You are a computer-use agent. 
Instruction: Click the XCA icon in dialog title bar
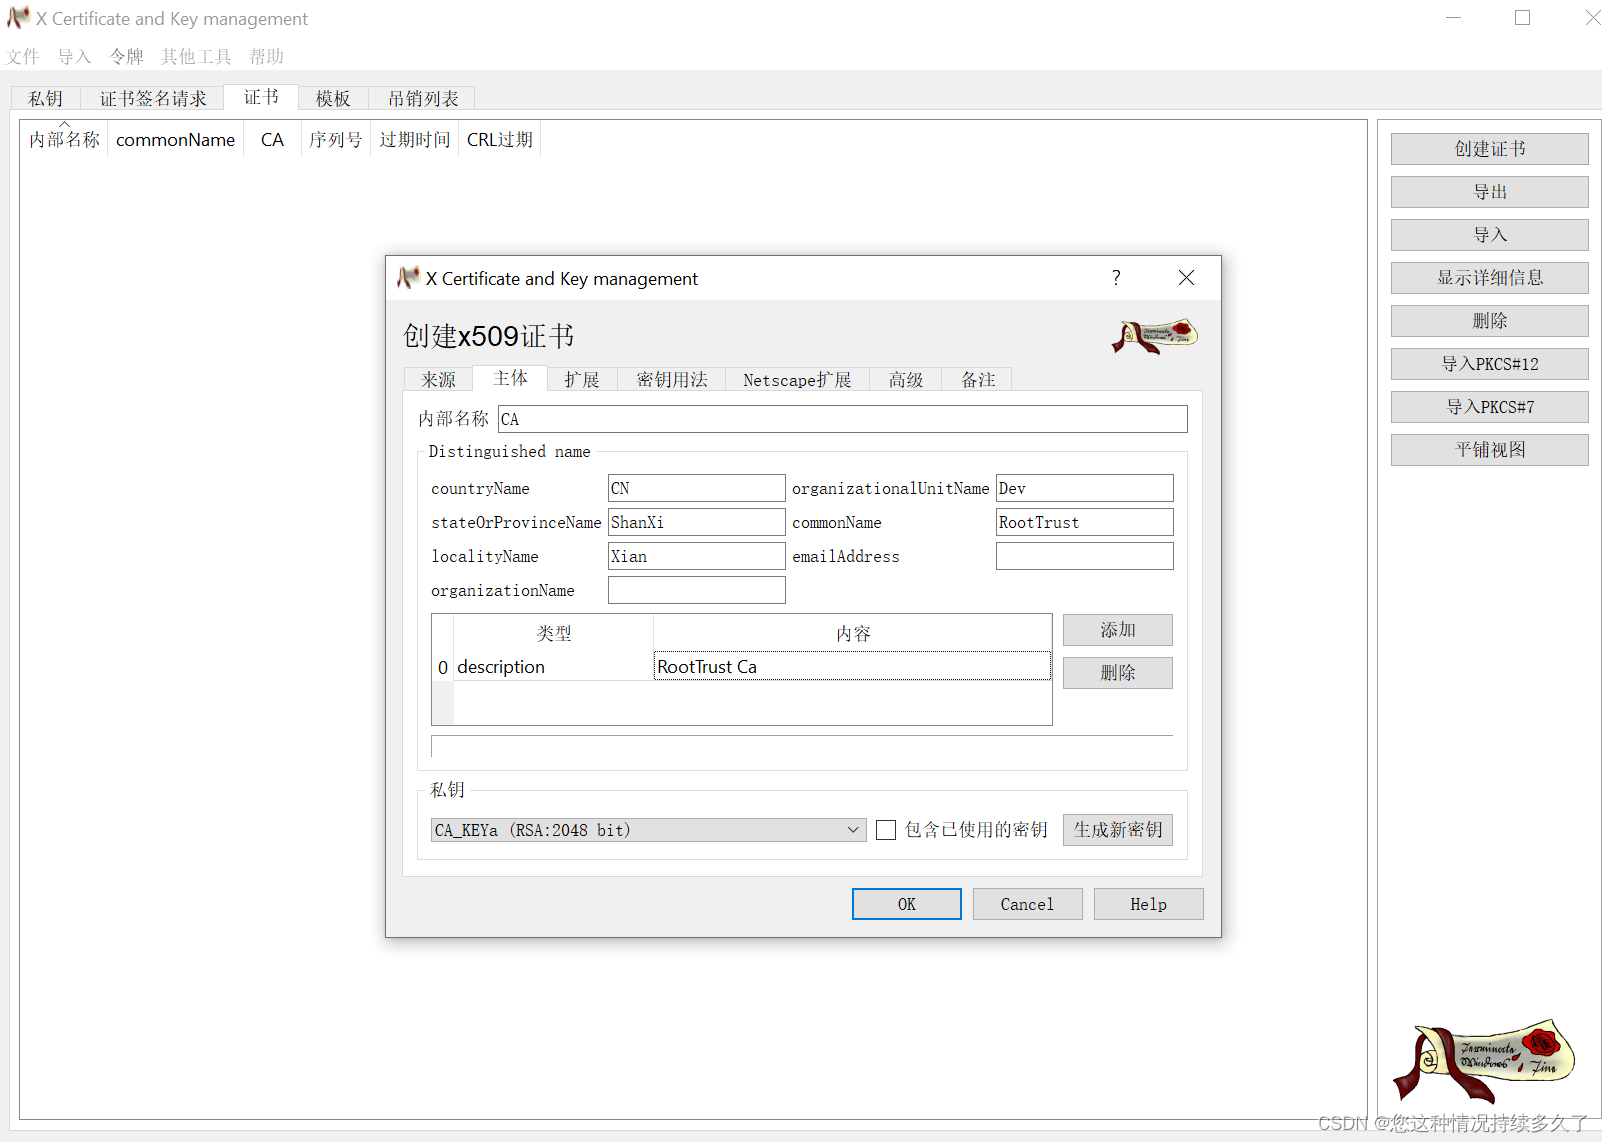[x=409, y=278]
